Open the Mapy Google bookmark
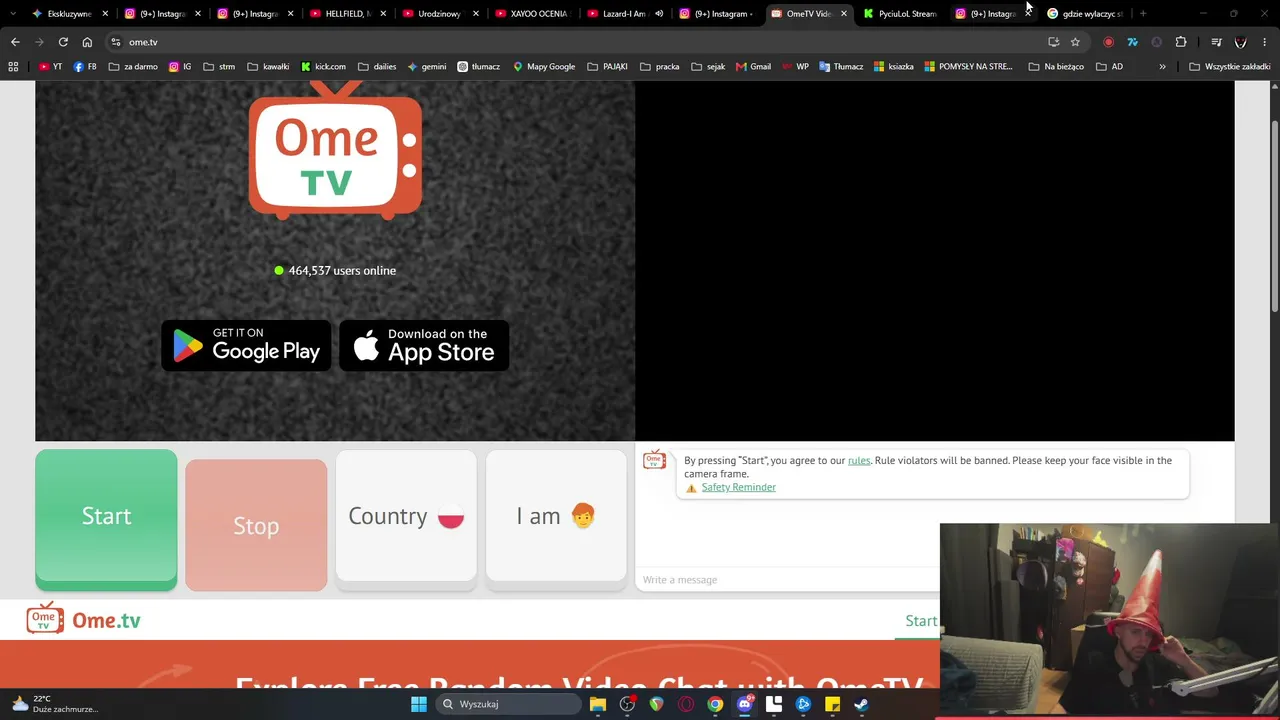Viewport: 1280px width, 720px height. coord(544,67)
